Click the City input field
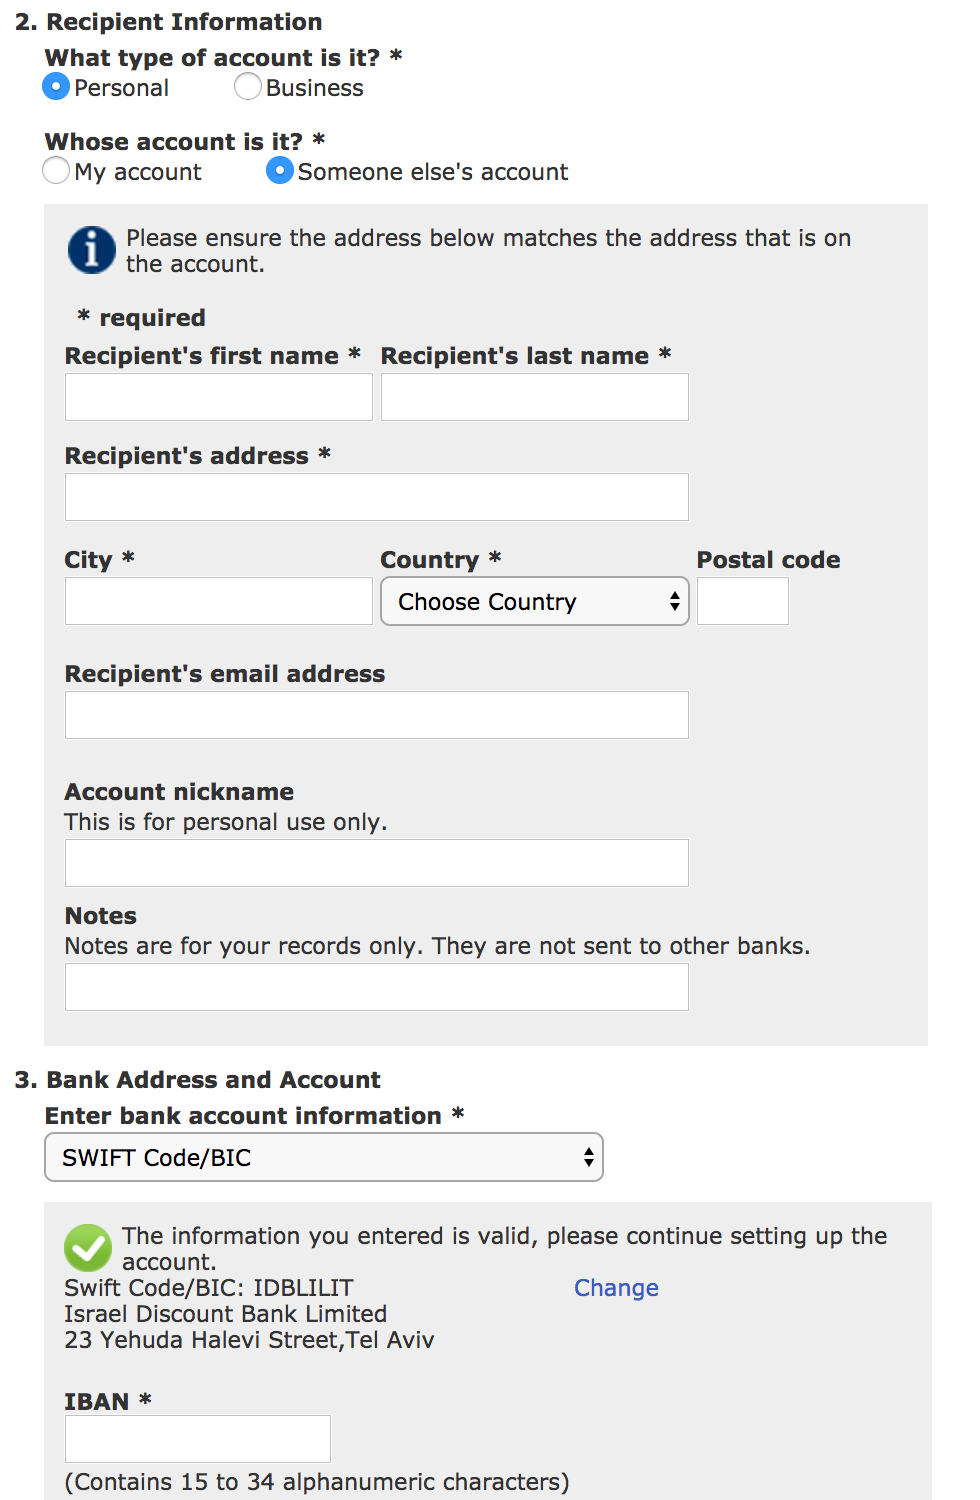 (x=219, y=601)
